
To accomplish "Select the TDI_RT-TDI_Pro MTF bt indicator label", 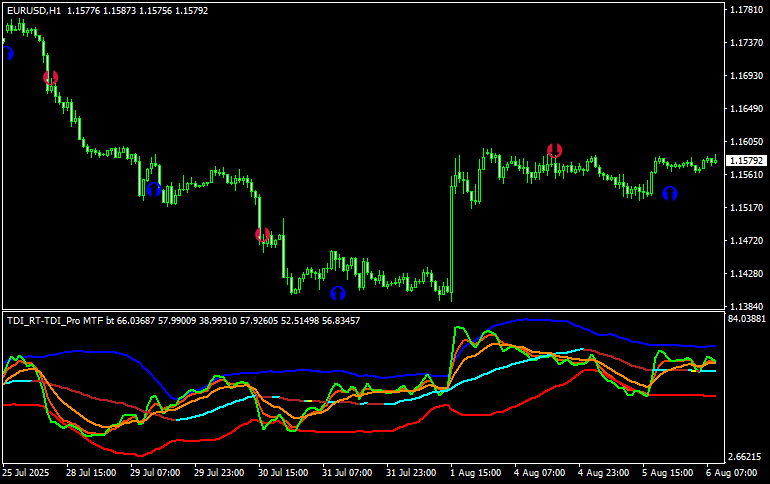I will click(x=61, y=321).
